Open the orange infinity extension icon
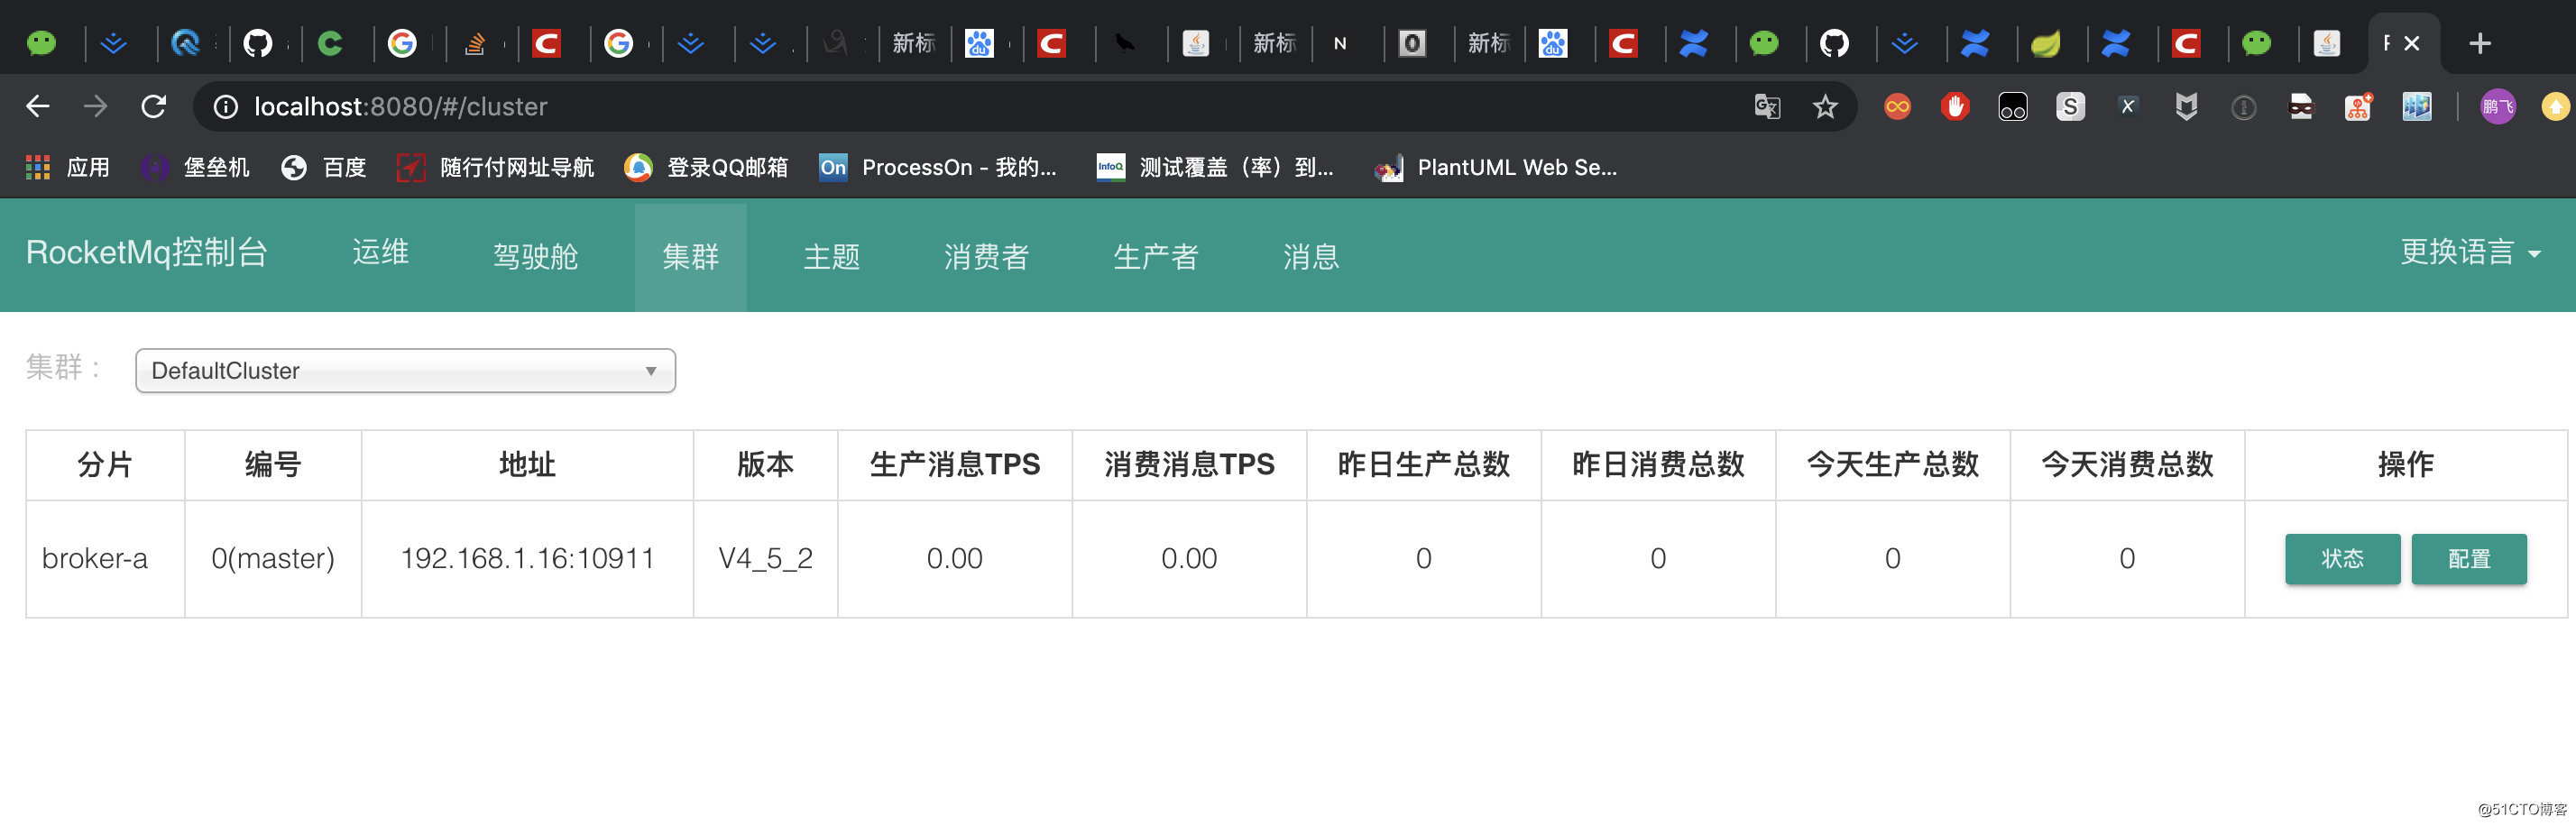The image size is (2576, 826). point(1897,107)
